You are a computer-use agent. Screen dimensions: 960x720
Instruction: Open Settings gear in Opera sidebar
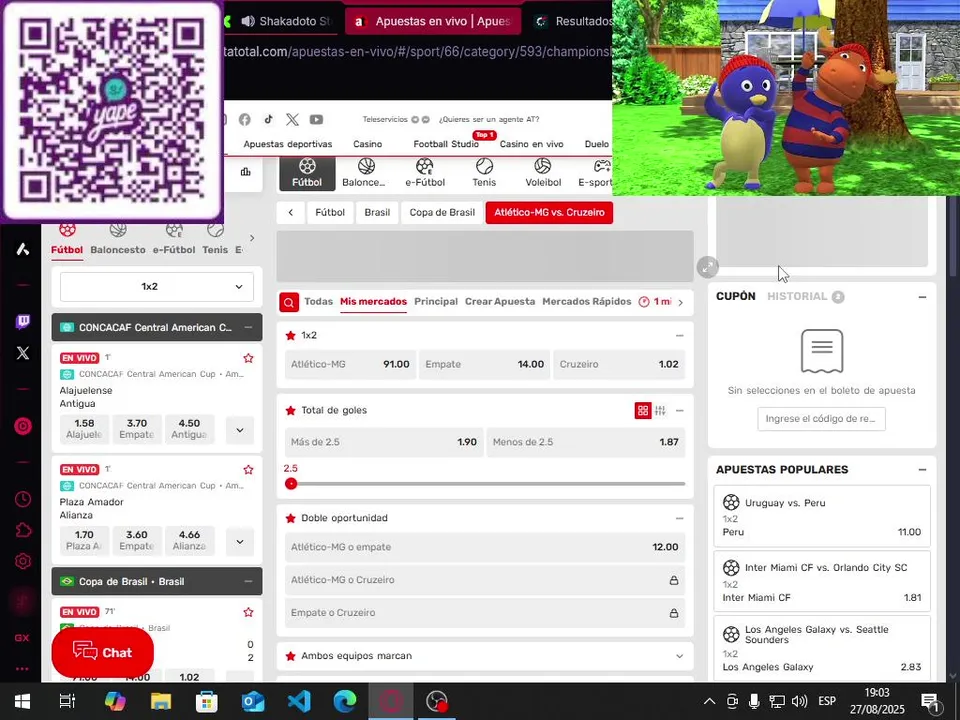coord(23,561)
